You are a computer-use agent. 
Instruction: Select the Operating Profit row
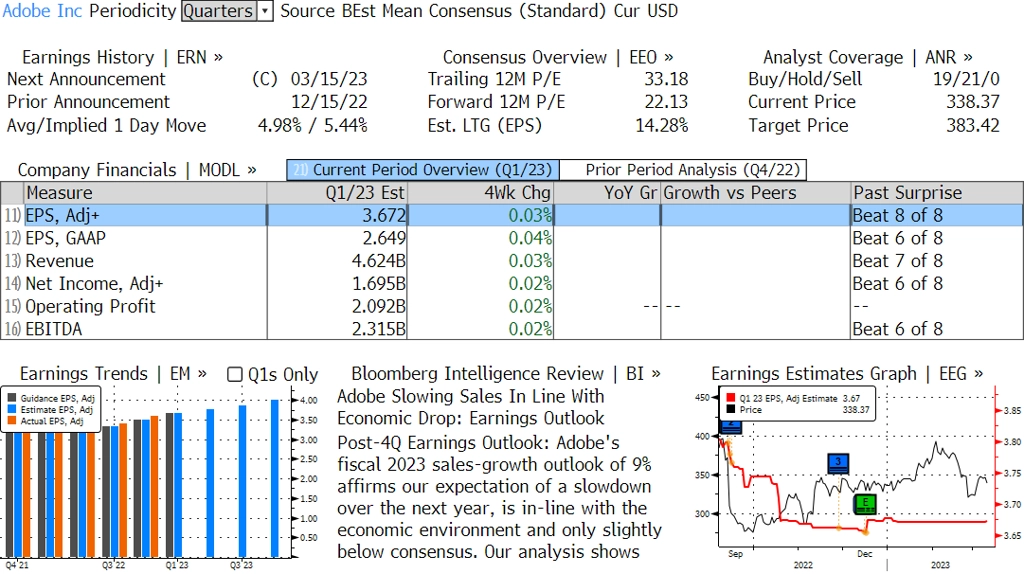(512, 306)
